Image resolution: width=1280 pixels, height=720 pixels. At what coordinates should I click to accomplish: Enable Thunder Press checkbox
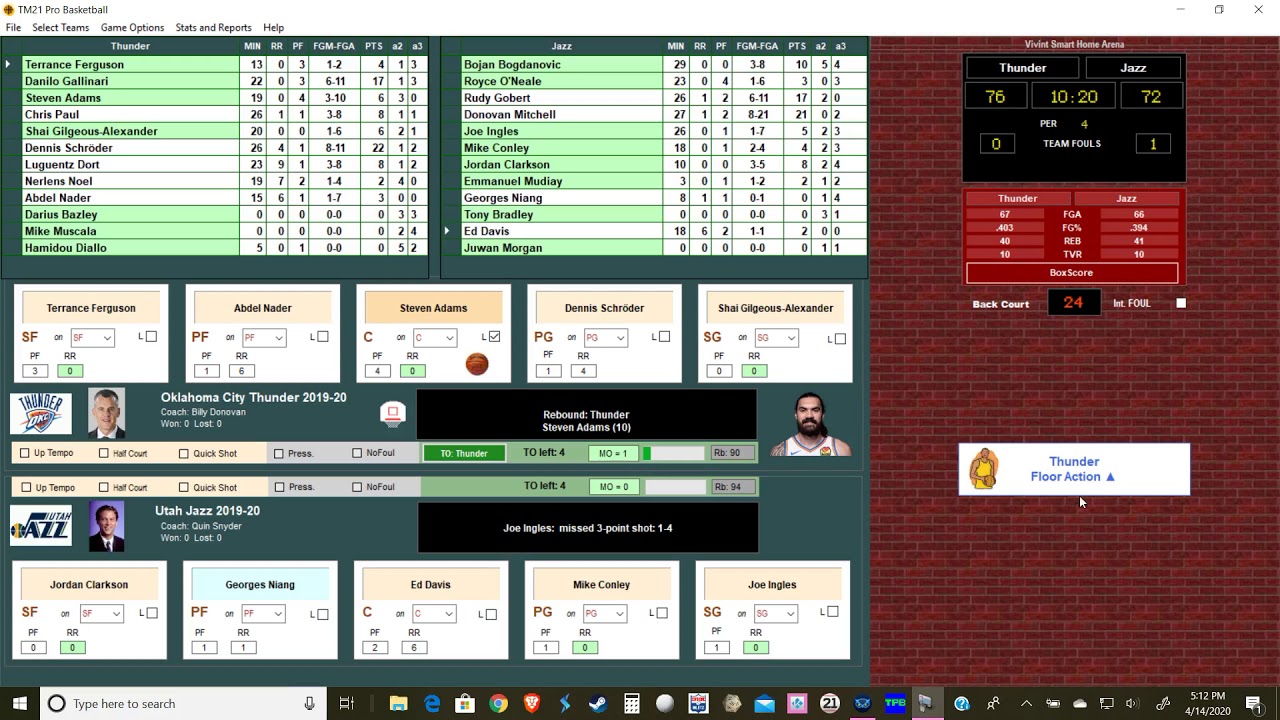point(279,454)
